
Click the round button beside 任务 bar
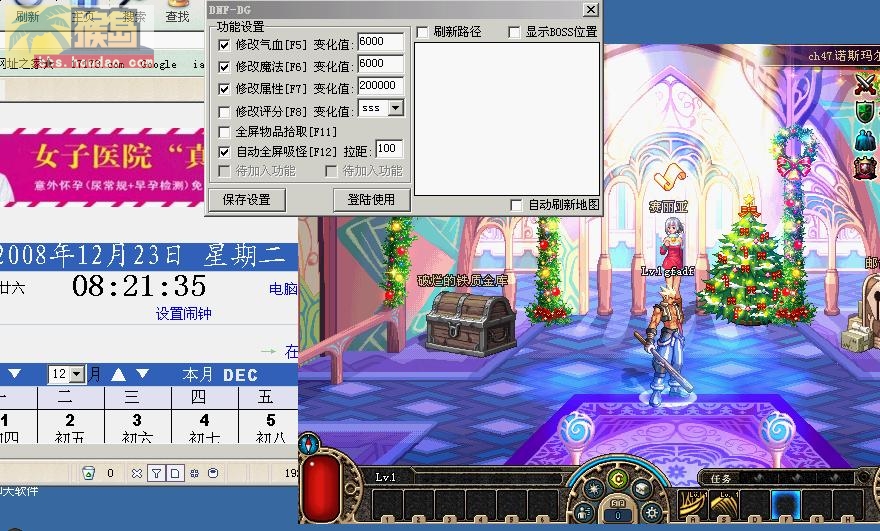tap(863, 478)
